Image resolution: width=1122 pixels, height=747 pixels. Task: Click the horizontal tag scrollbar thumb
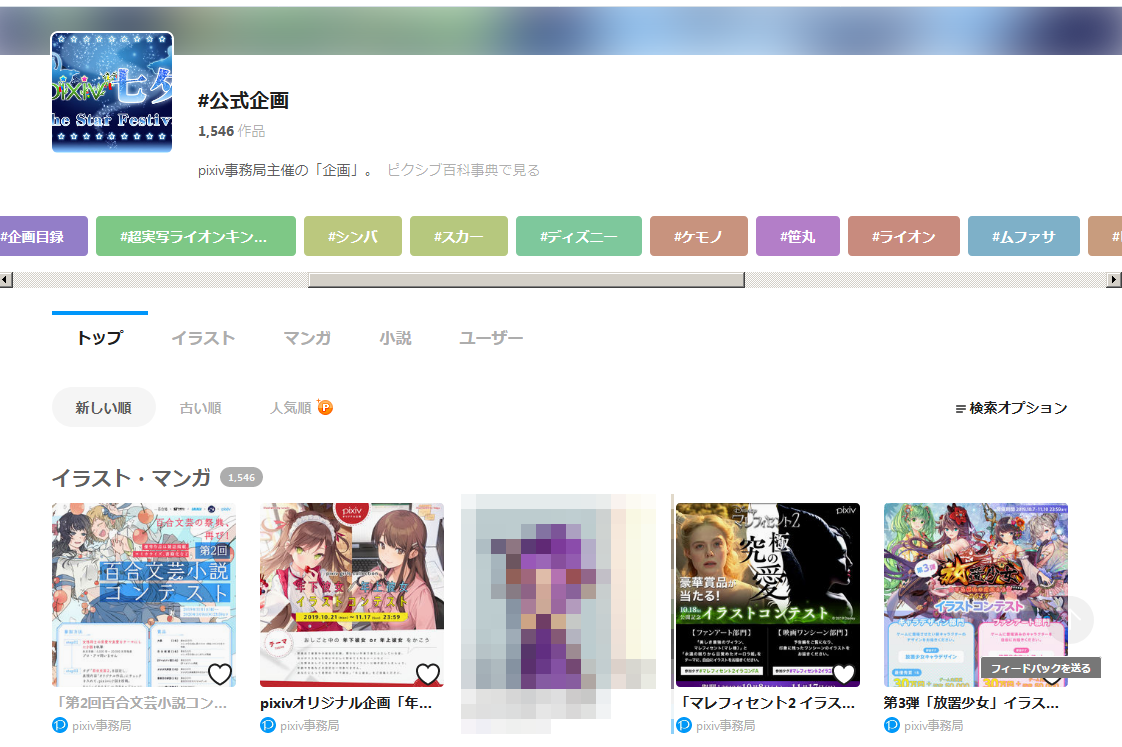[x=526, y=280]
